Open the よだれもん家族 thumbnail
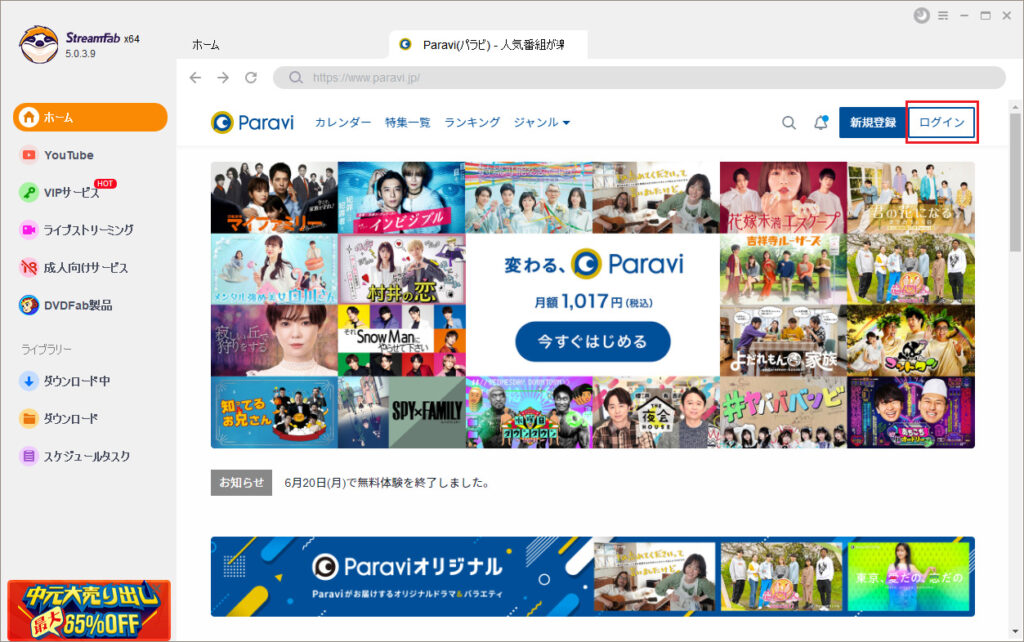This screenshot has width=1024, height=642. coord(783,340)
